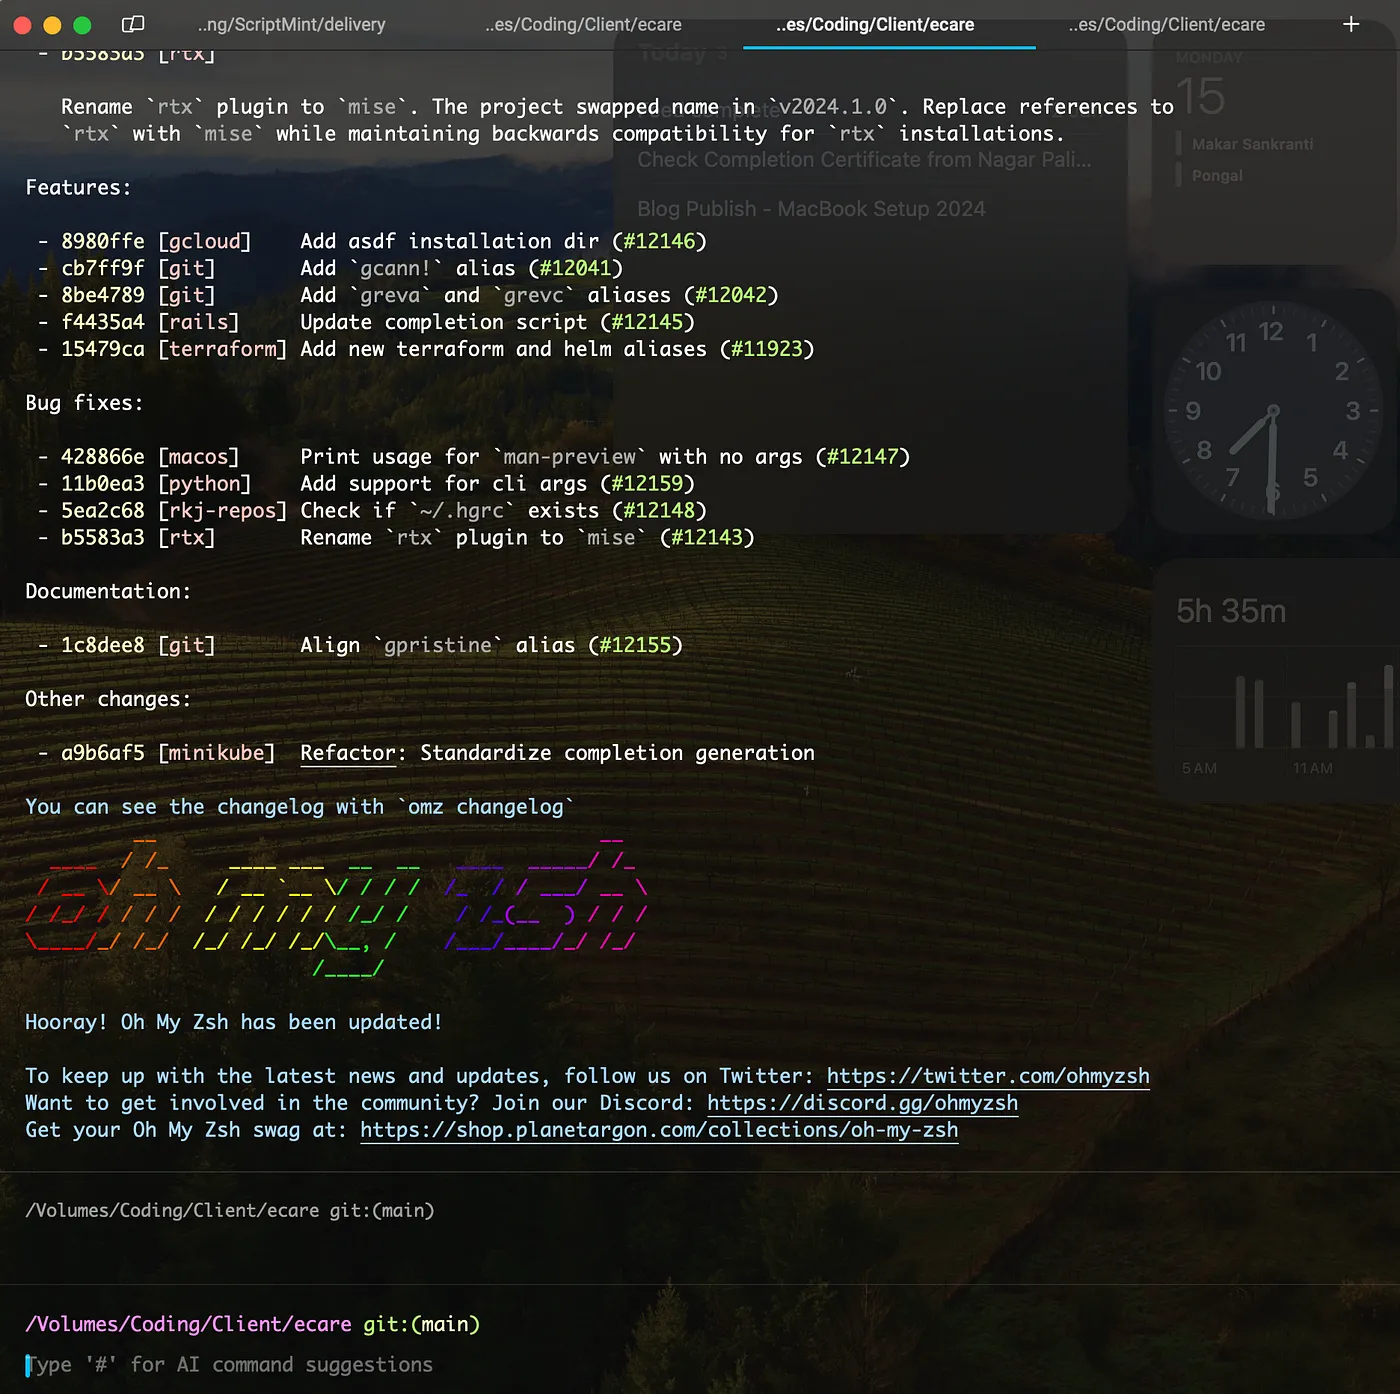The width and height of the screenshot is (1400, 1394).
Task: Click the underlined Refactor text in minikube entry
Action: 348,753
